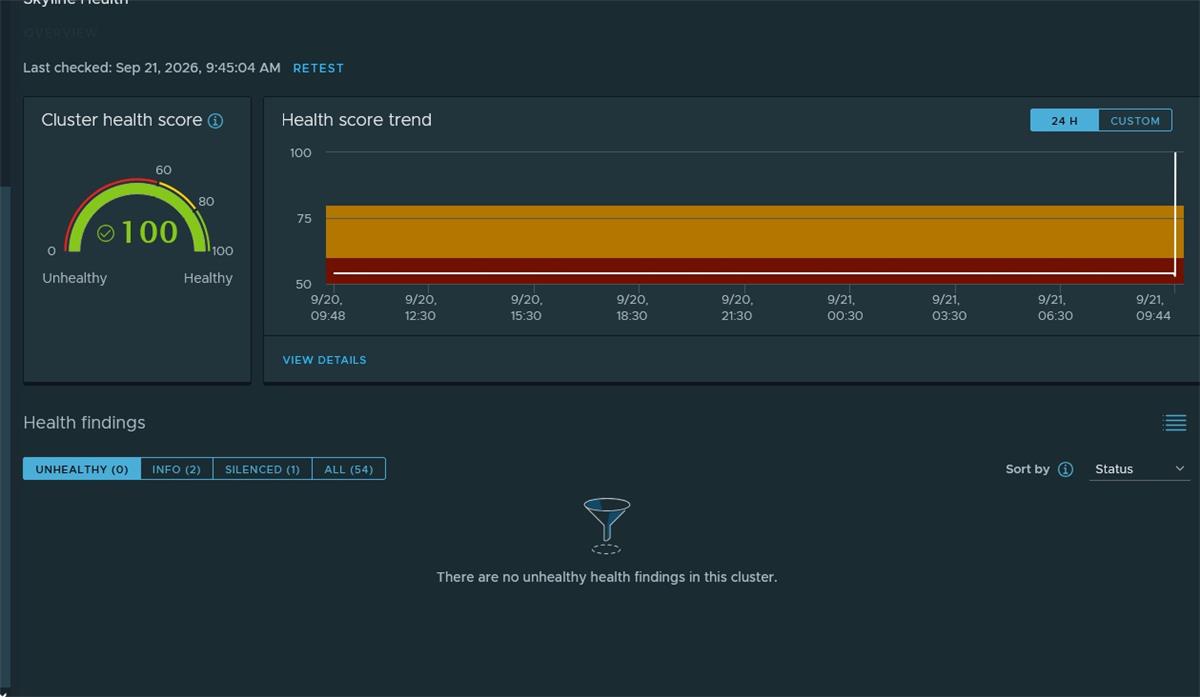Show the UNHEALTHY (0) findings tab

click(82, 469)
